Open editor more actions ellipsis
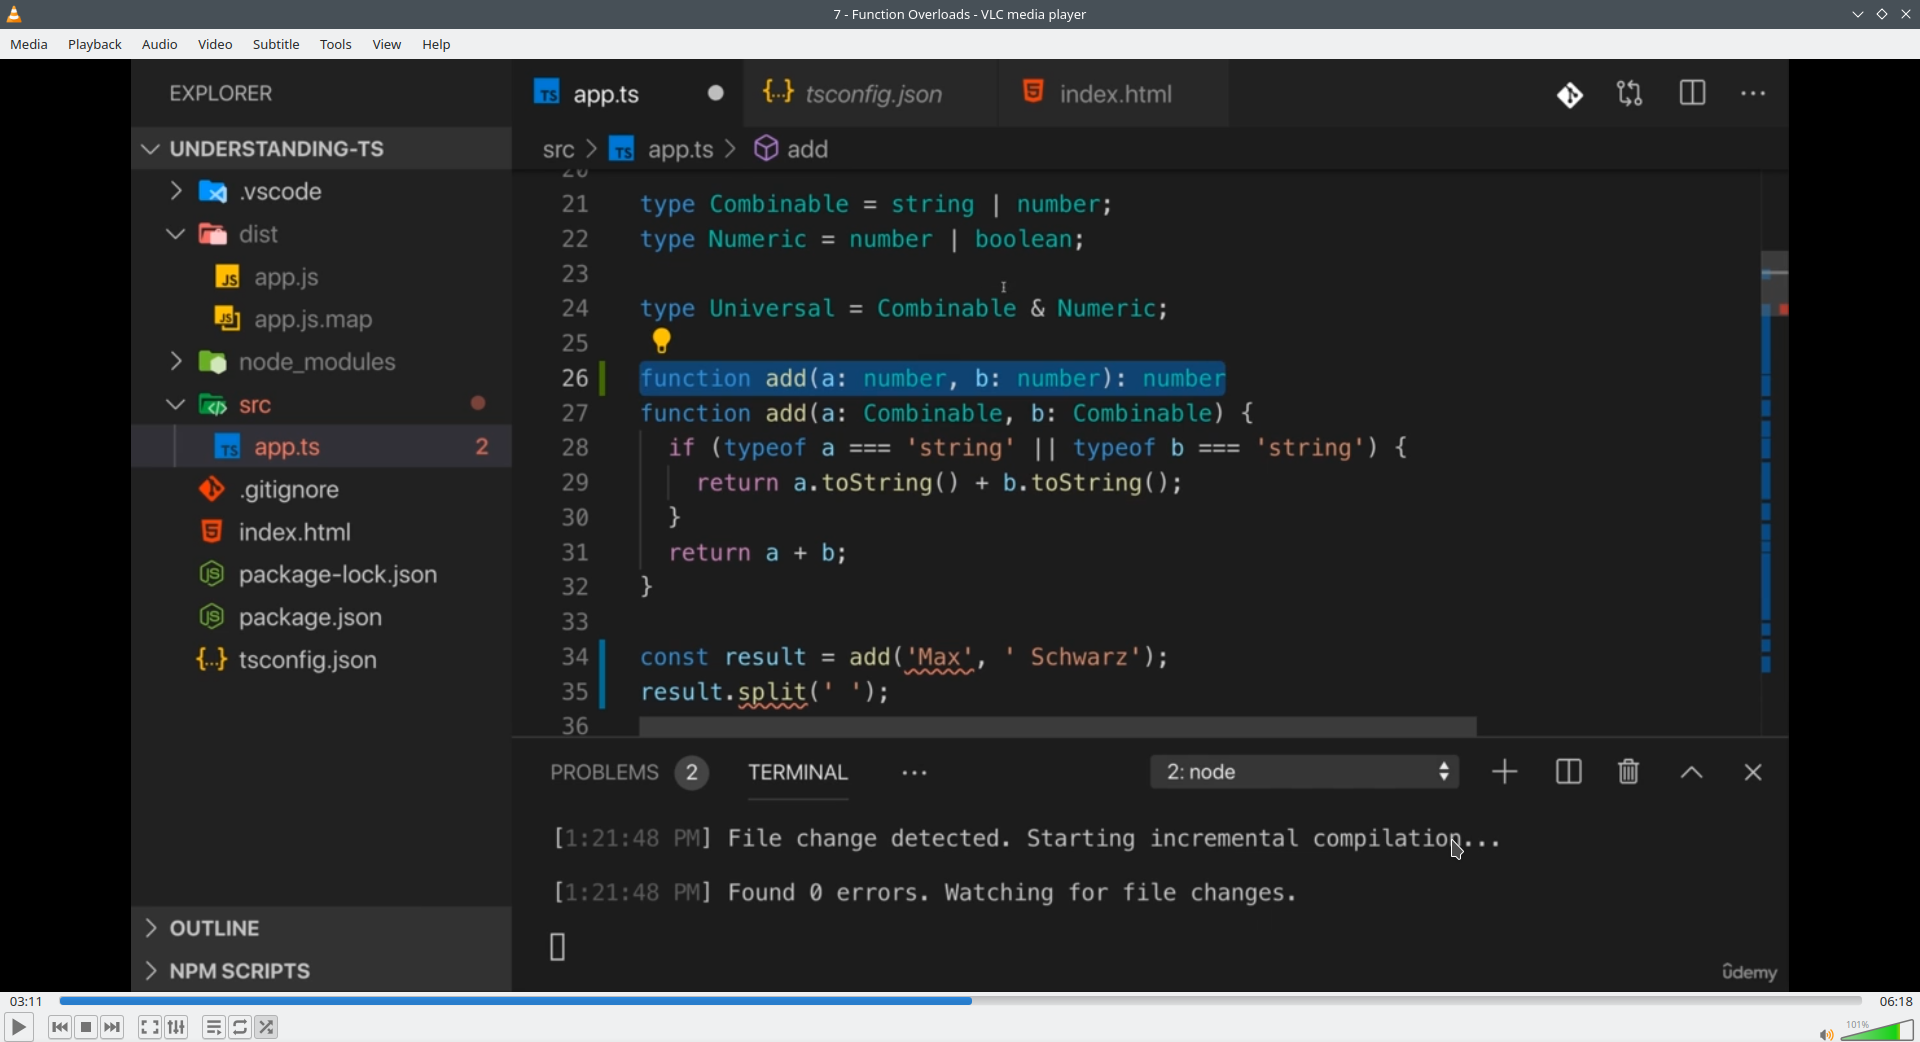The height and width of the screenshot is (1042, 1920). pos(1754,94)
